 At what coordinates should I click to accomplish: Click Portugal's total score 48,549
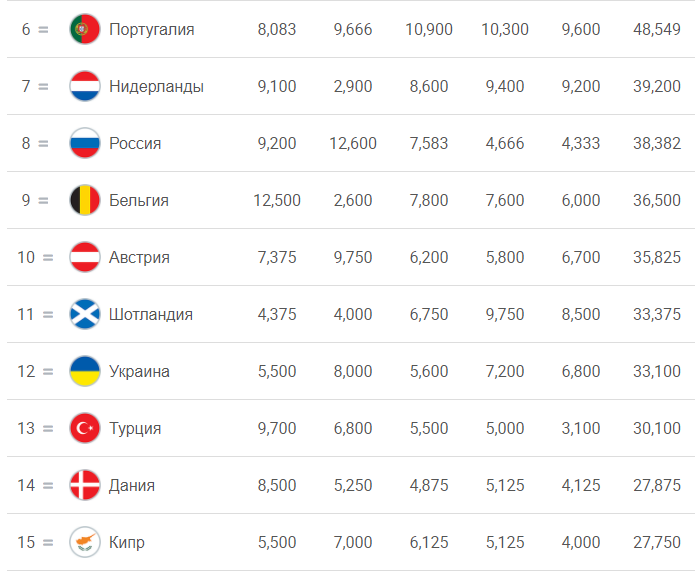click(x=657, y=30)
